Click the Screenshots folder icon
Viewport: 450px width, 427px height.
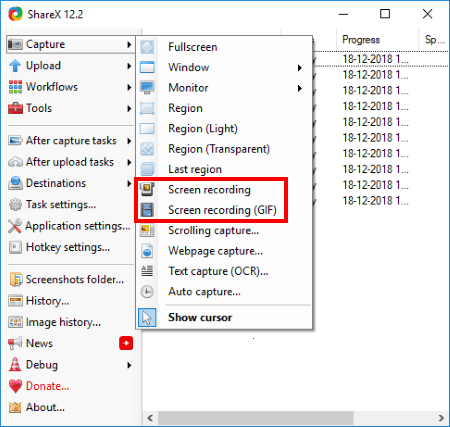15,279
